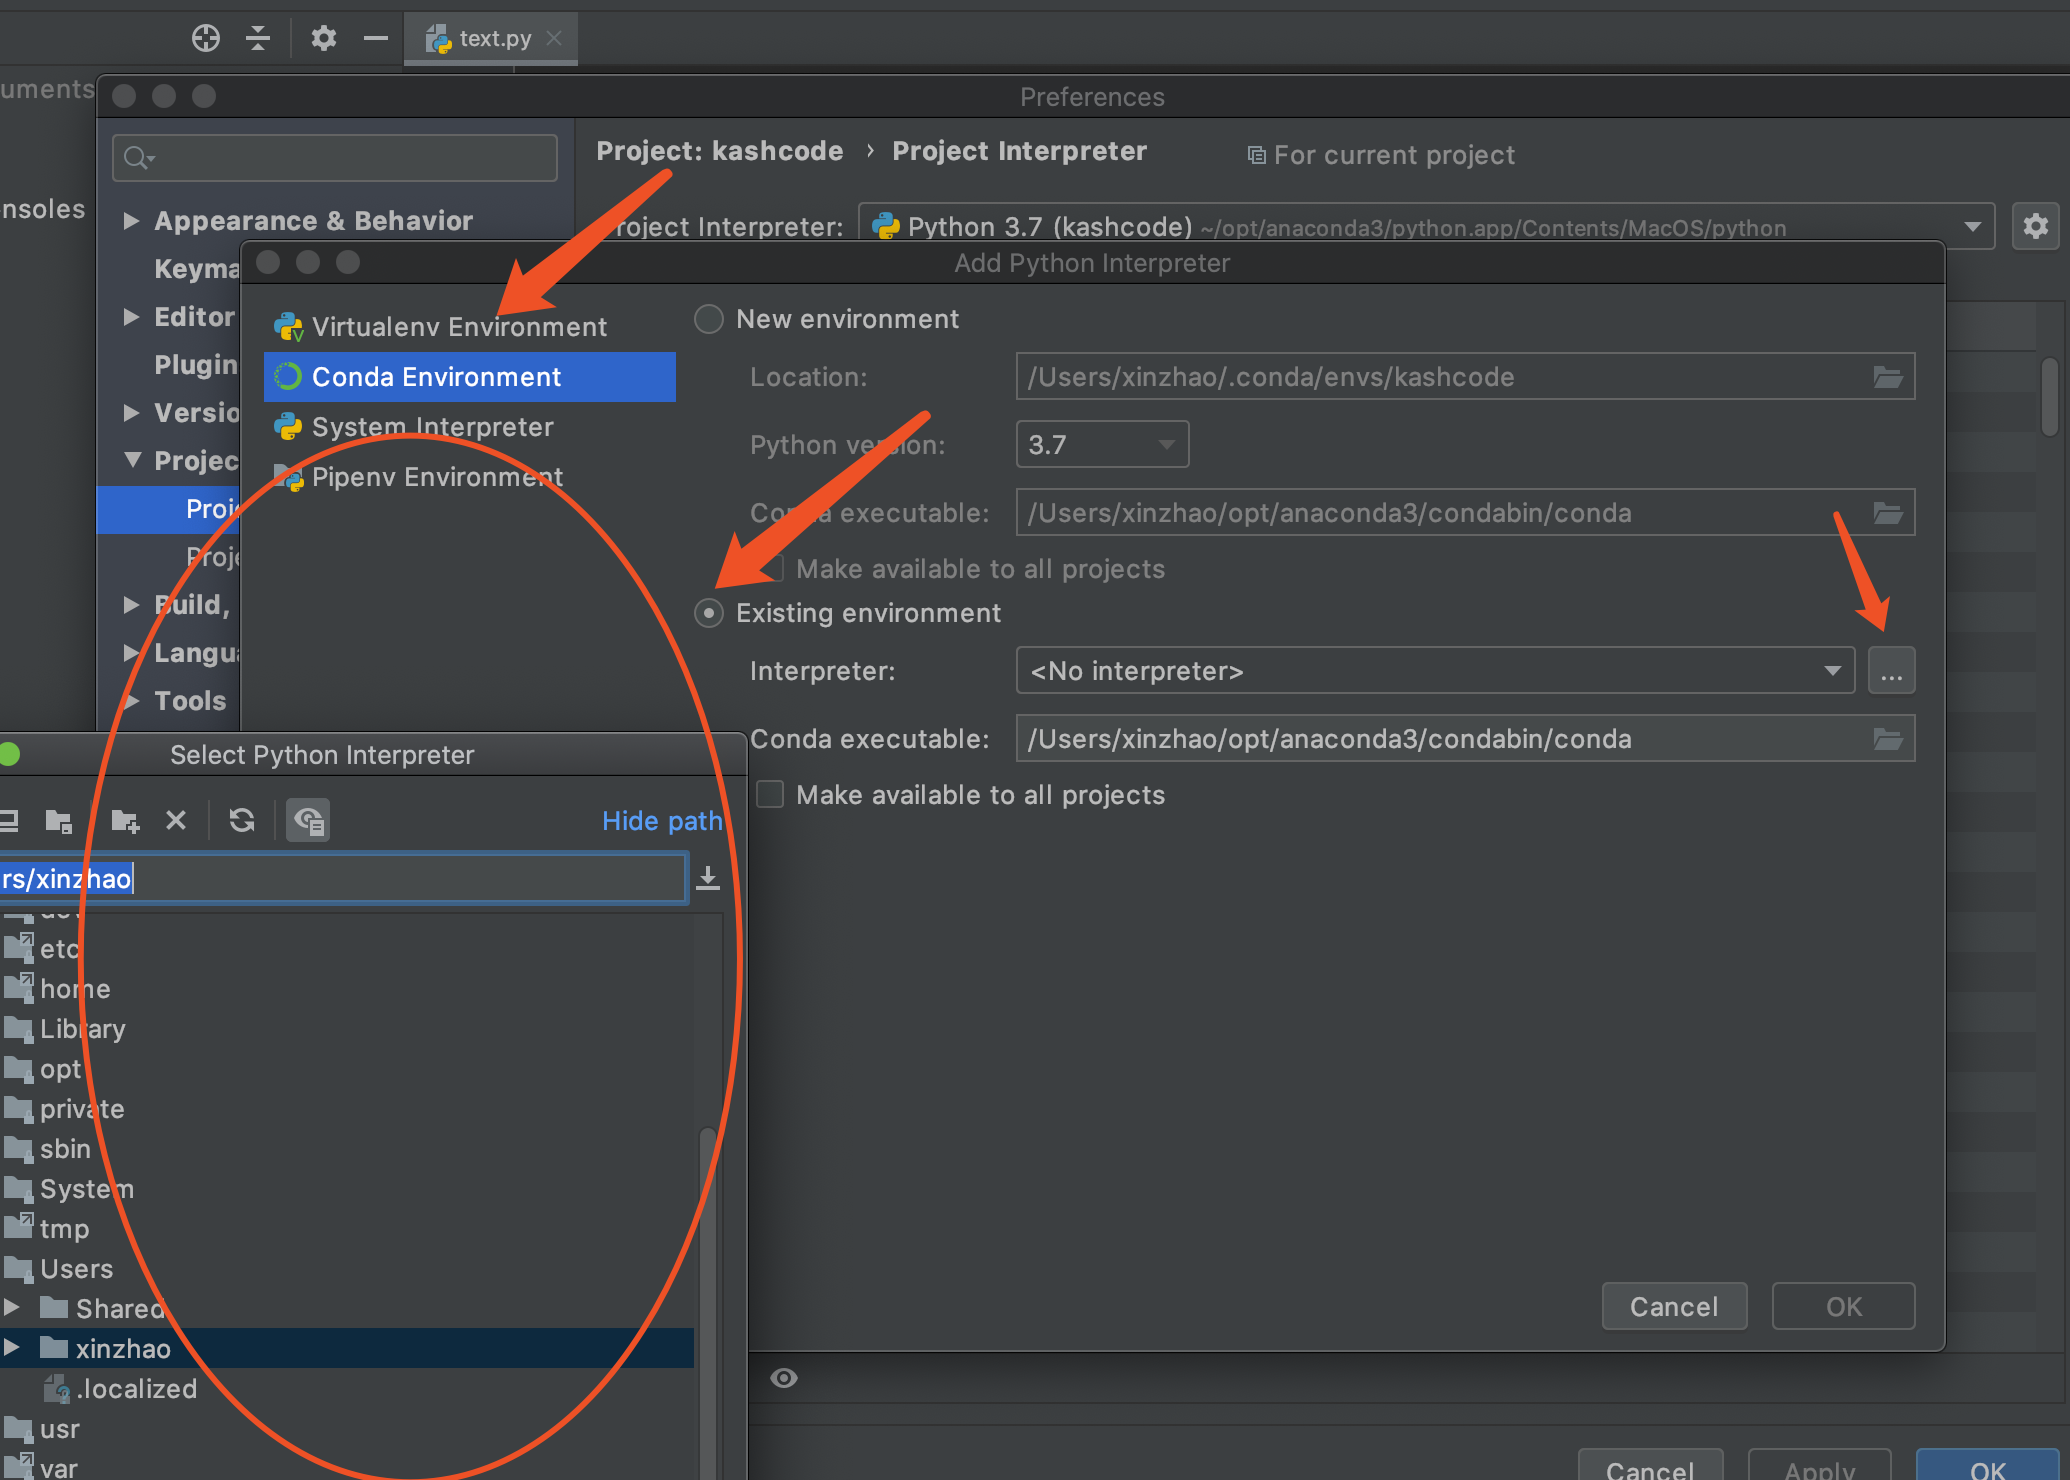Click the Cancel button in Add Python Interpreter
This screenshot has height=1480, width=2070.
pyautogui.click(x=1674, y=1306)
